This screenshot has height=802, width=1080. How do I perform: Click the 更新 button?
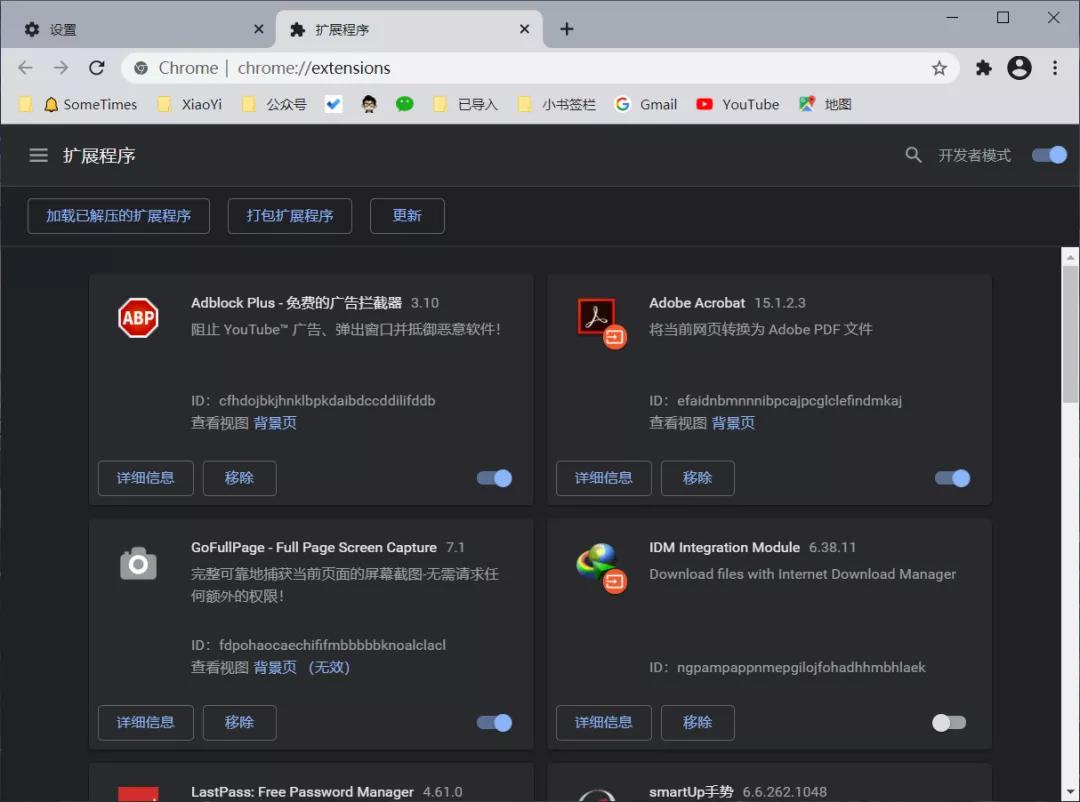coord(407,215)
